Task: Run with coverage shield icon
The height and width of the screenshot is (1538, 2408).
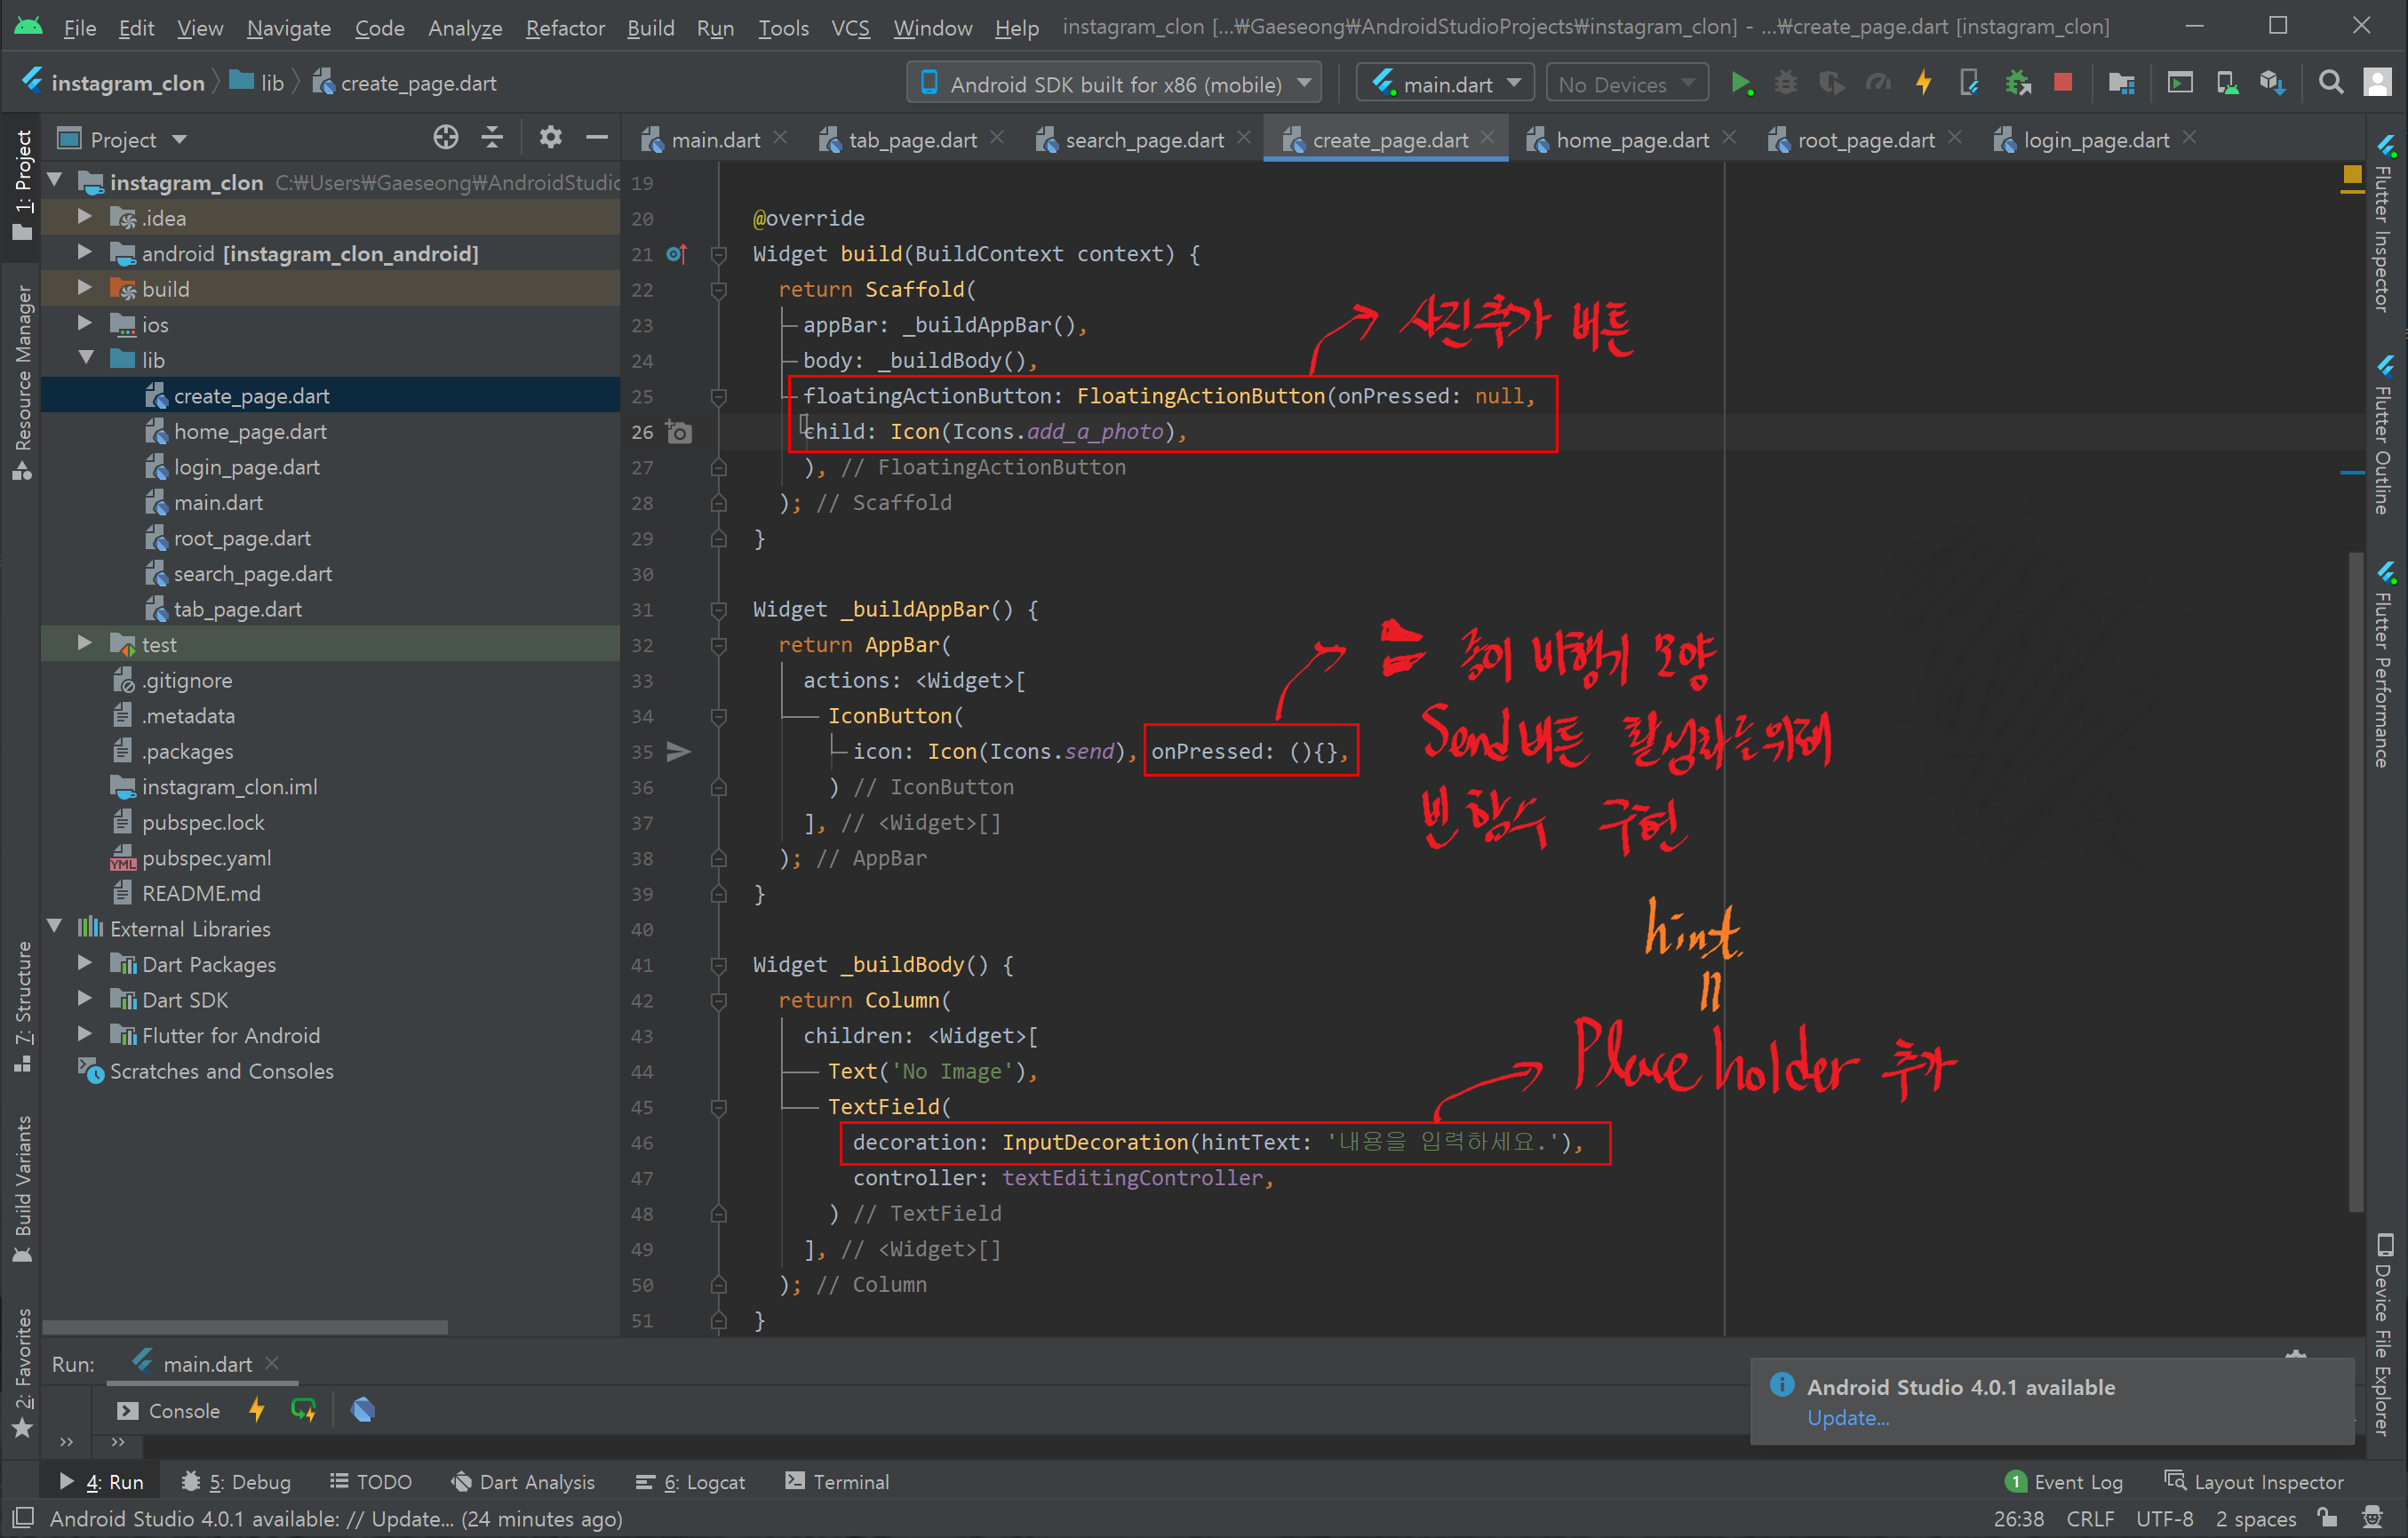Action: pos(1831,83)
